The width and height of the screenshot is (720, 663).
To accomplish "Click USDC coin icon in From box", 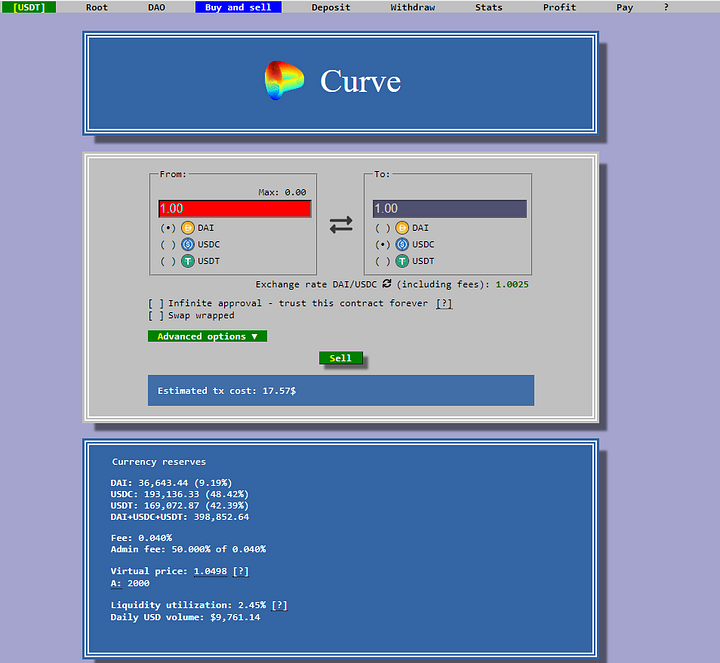I will coord(187,244).
